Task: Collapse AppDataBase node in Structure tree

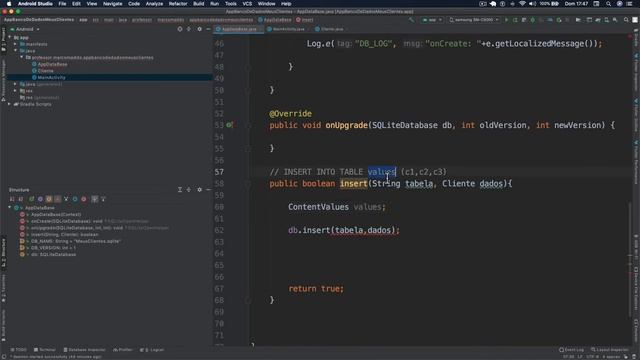Action: point(9,208)
